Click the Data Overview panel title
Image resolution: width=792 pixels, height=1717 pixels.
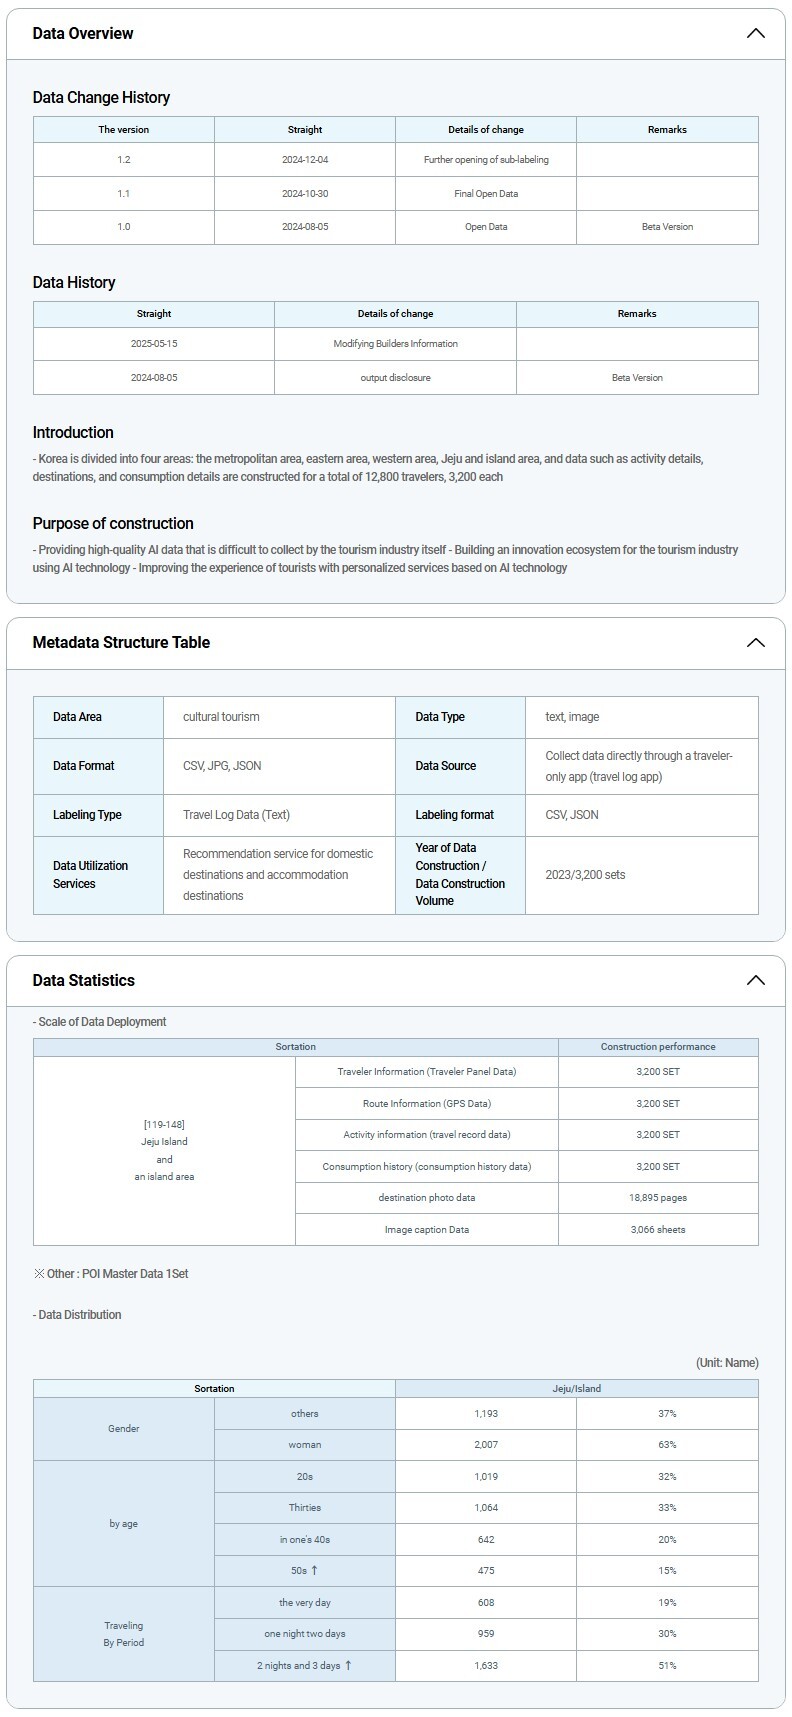coord(83,33)
